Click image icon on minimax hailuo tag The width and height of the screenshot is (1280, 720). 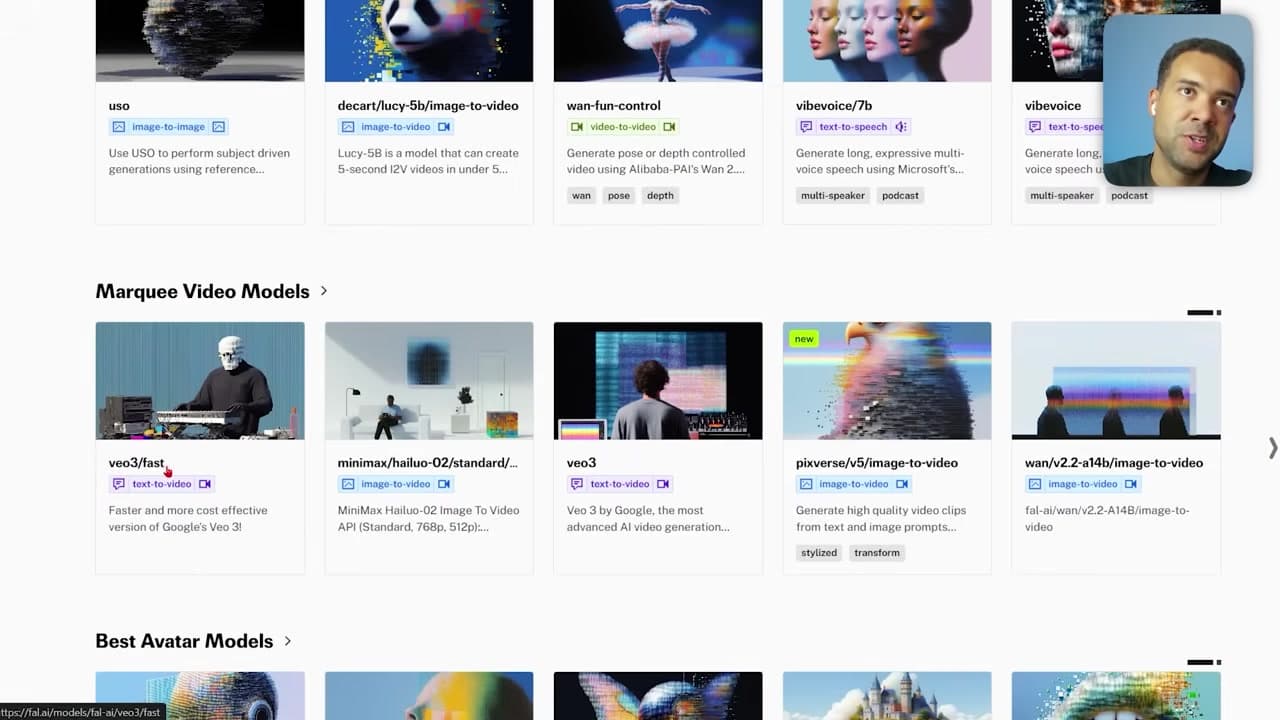pyautogui.click(x=348, y=484)
